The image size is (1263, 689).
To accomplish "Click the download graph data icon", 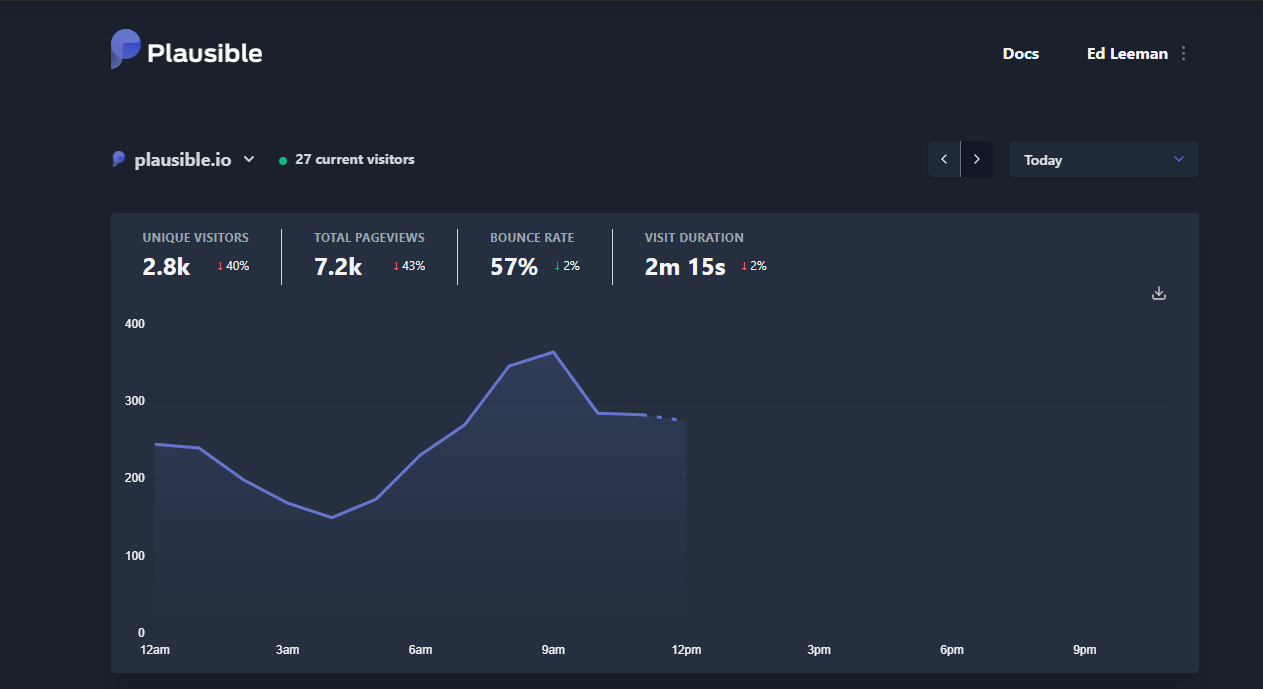I will coord(1159,293).
